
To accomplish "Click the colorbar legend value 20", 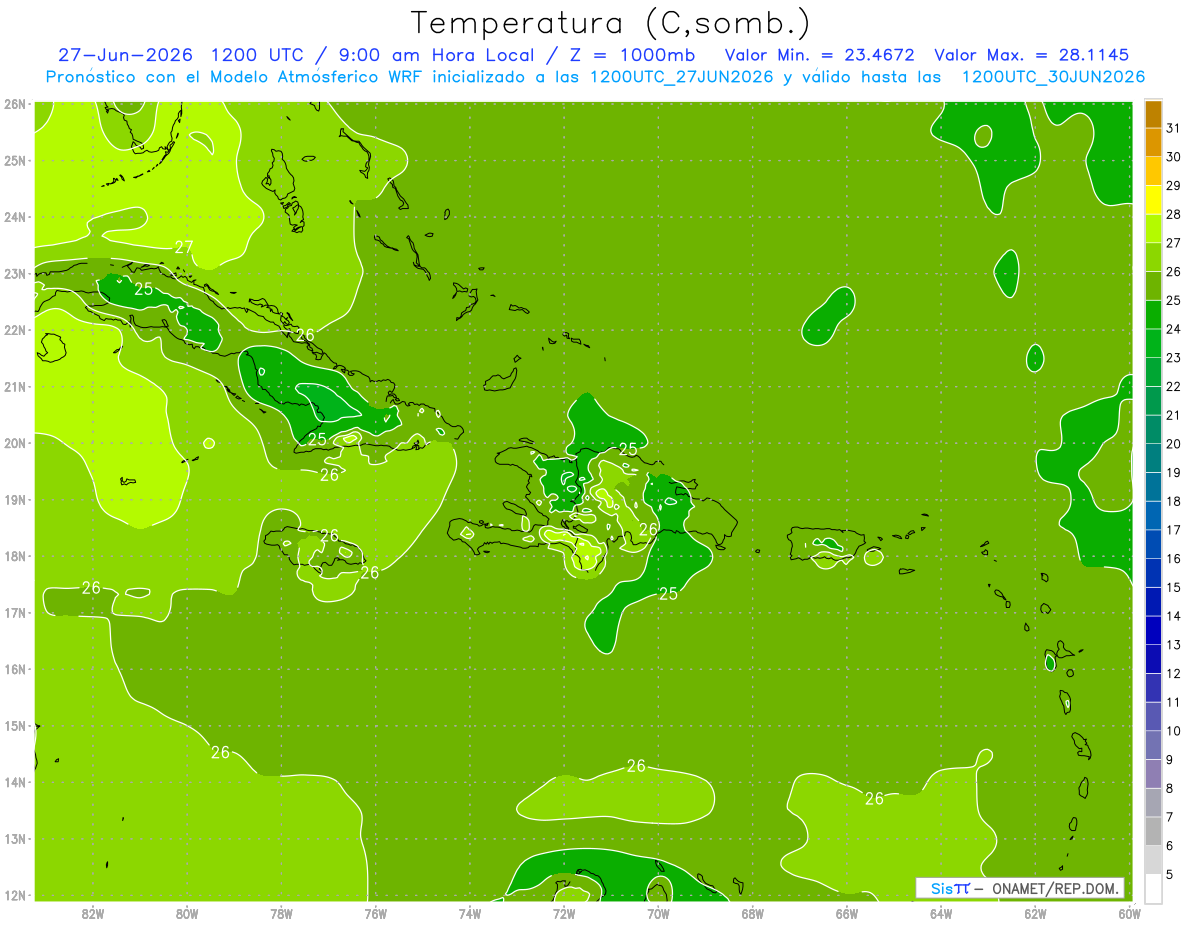I will 1173,444.
